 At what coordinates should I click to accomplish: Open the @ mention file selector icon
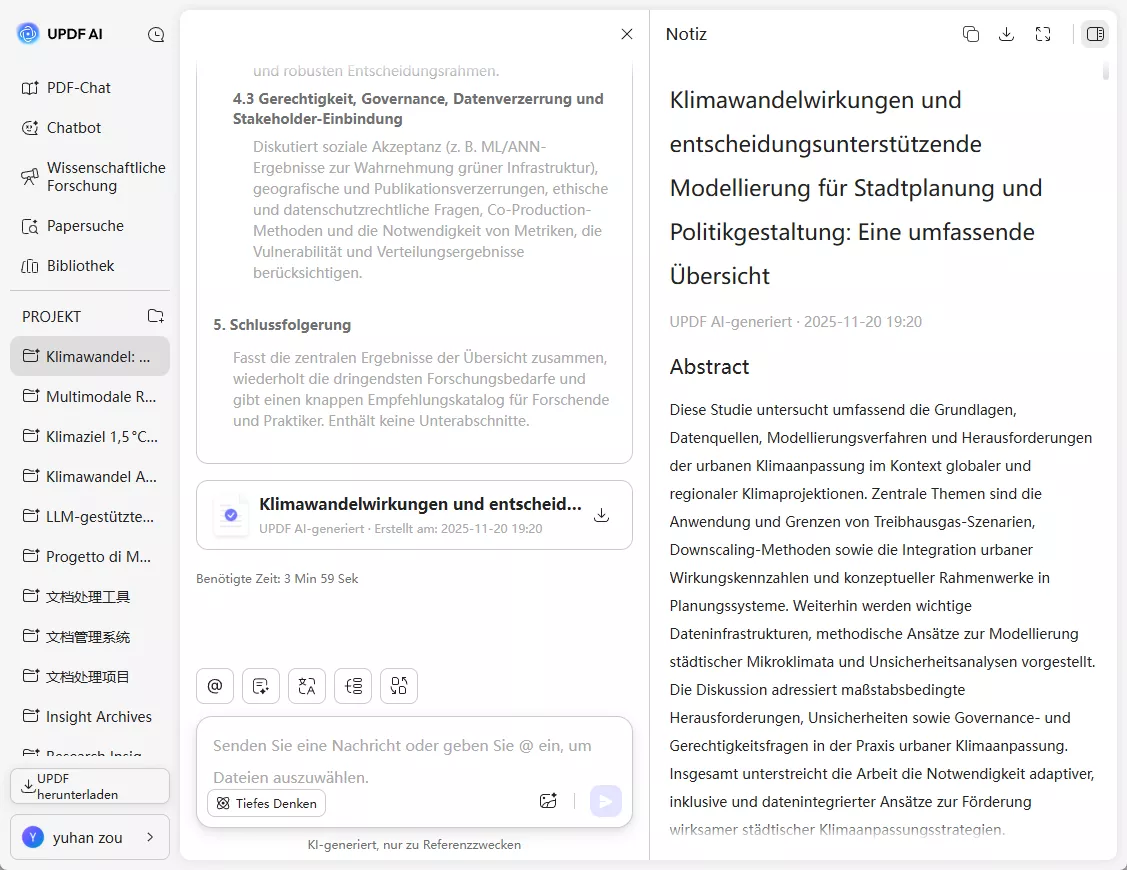[x=215, y=686]
